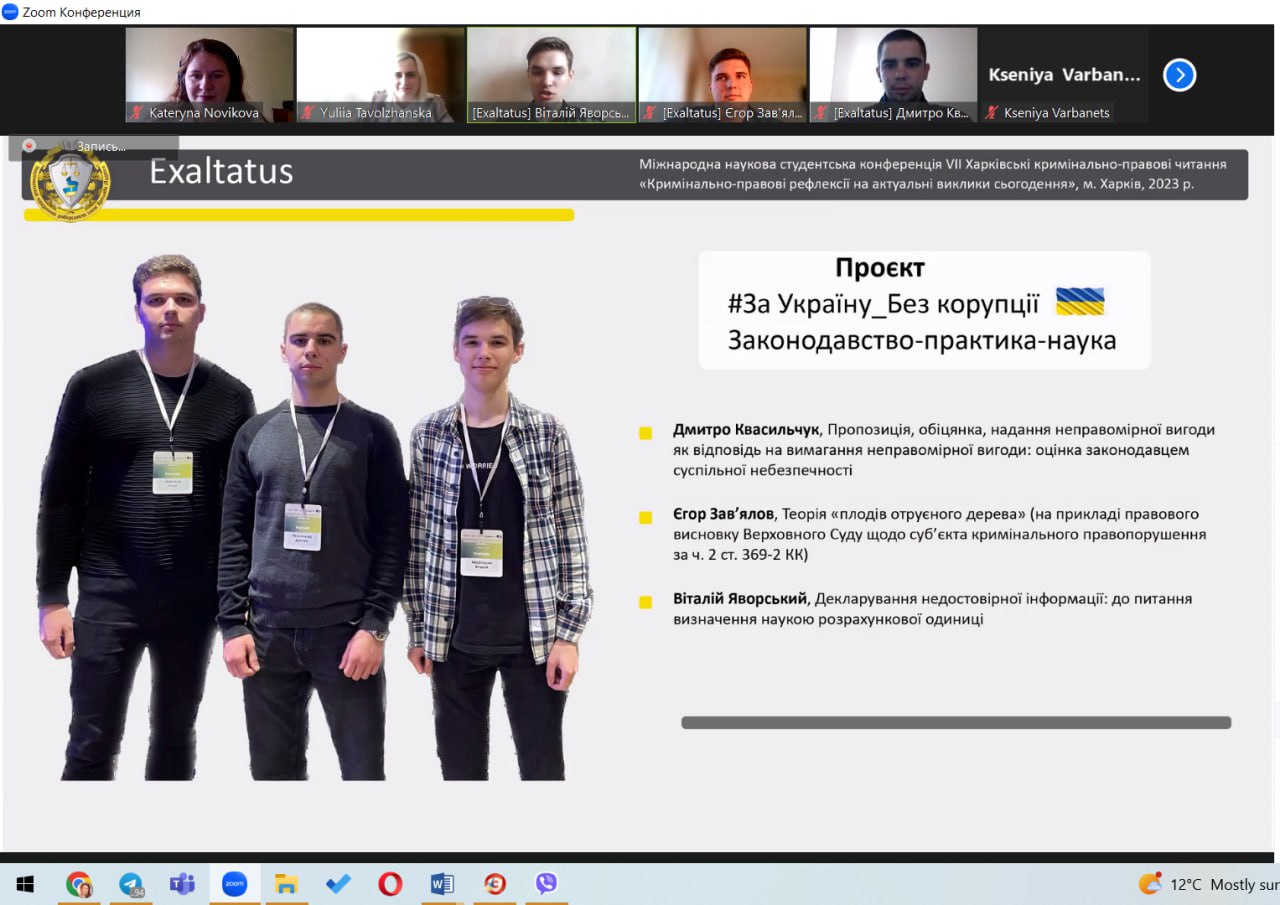The width and height of the screenshot is (1280, 905).
Task: Show next participants with the blue arrow
Action: tap(1179, 75)
